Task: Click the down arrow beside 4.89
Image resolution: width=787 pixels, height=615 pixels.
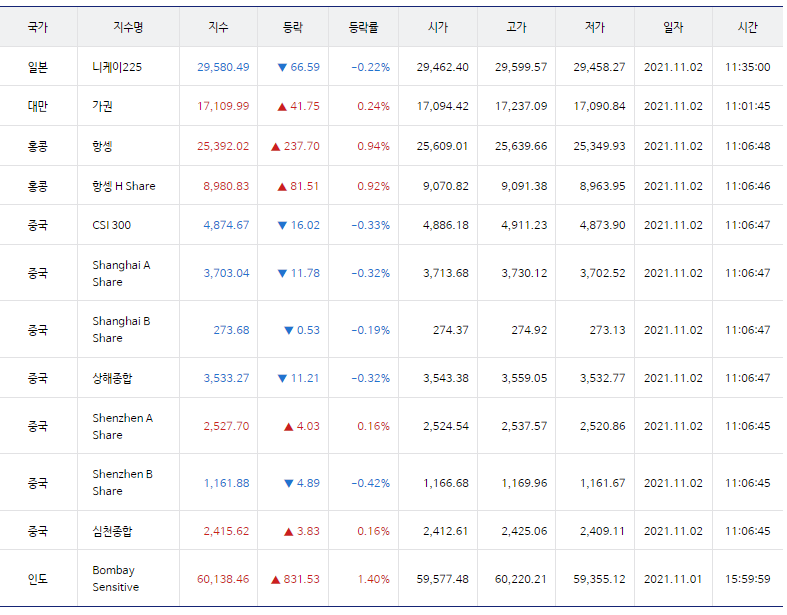Action: pyautogui.click(x=289, y=483)
